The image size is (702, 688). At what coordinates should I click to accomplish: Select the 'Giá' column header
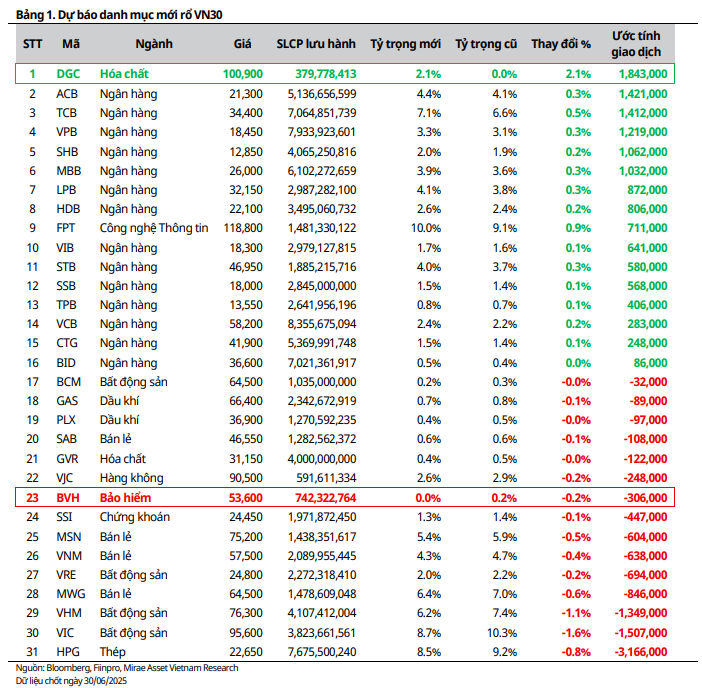[x=242, y=44]
